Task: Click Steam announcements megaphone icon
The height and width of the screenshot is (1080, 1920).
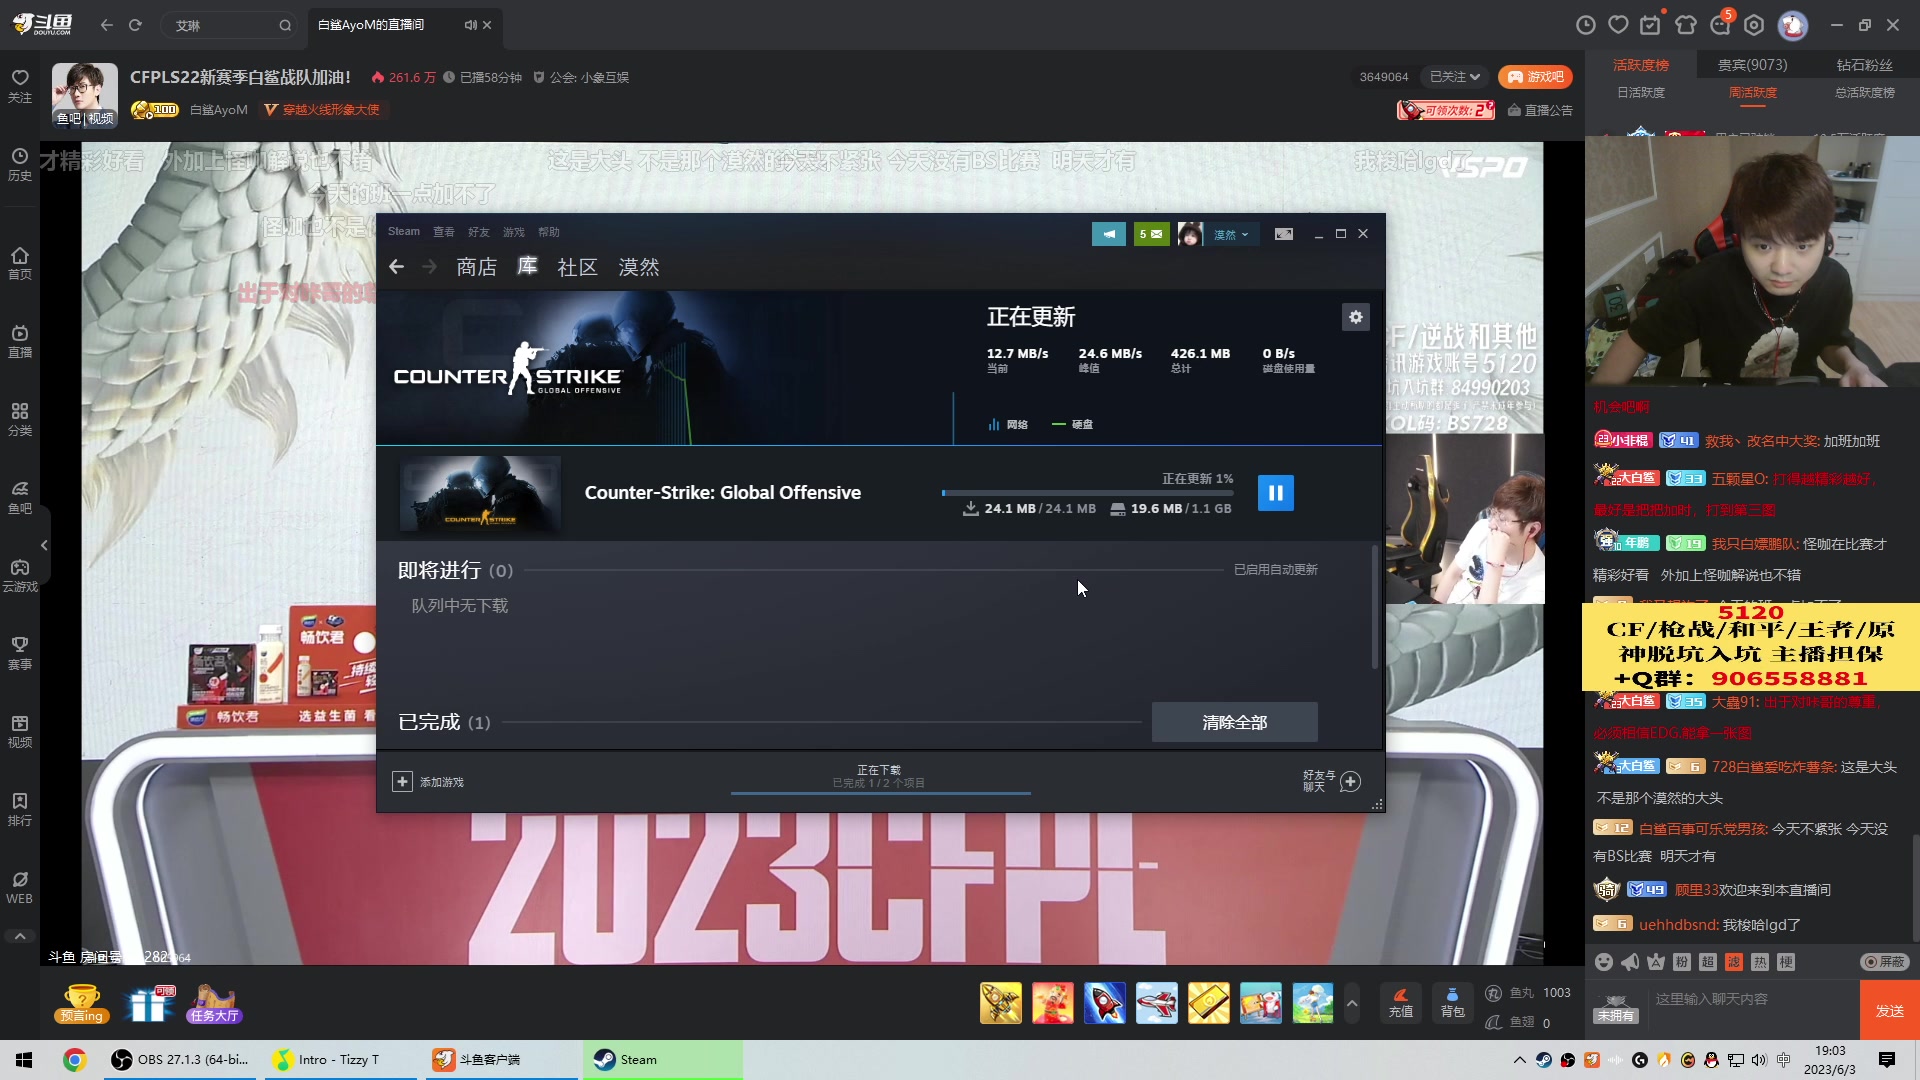Action: point(1108,234)
